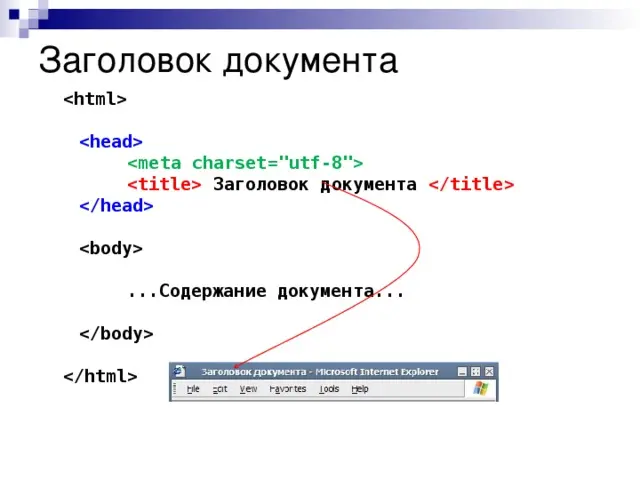Click the Internet Explorer window title text
The image size is (640, 480).
[320, 372]
